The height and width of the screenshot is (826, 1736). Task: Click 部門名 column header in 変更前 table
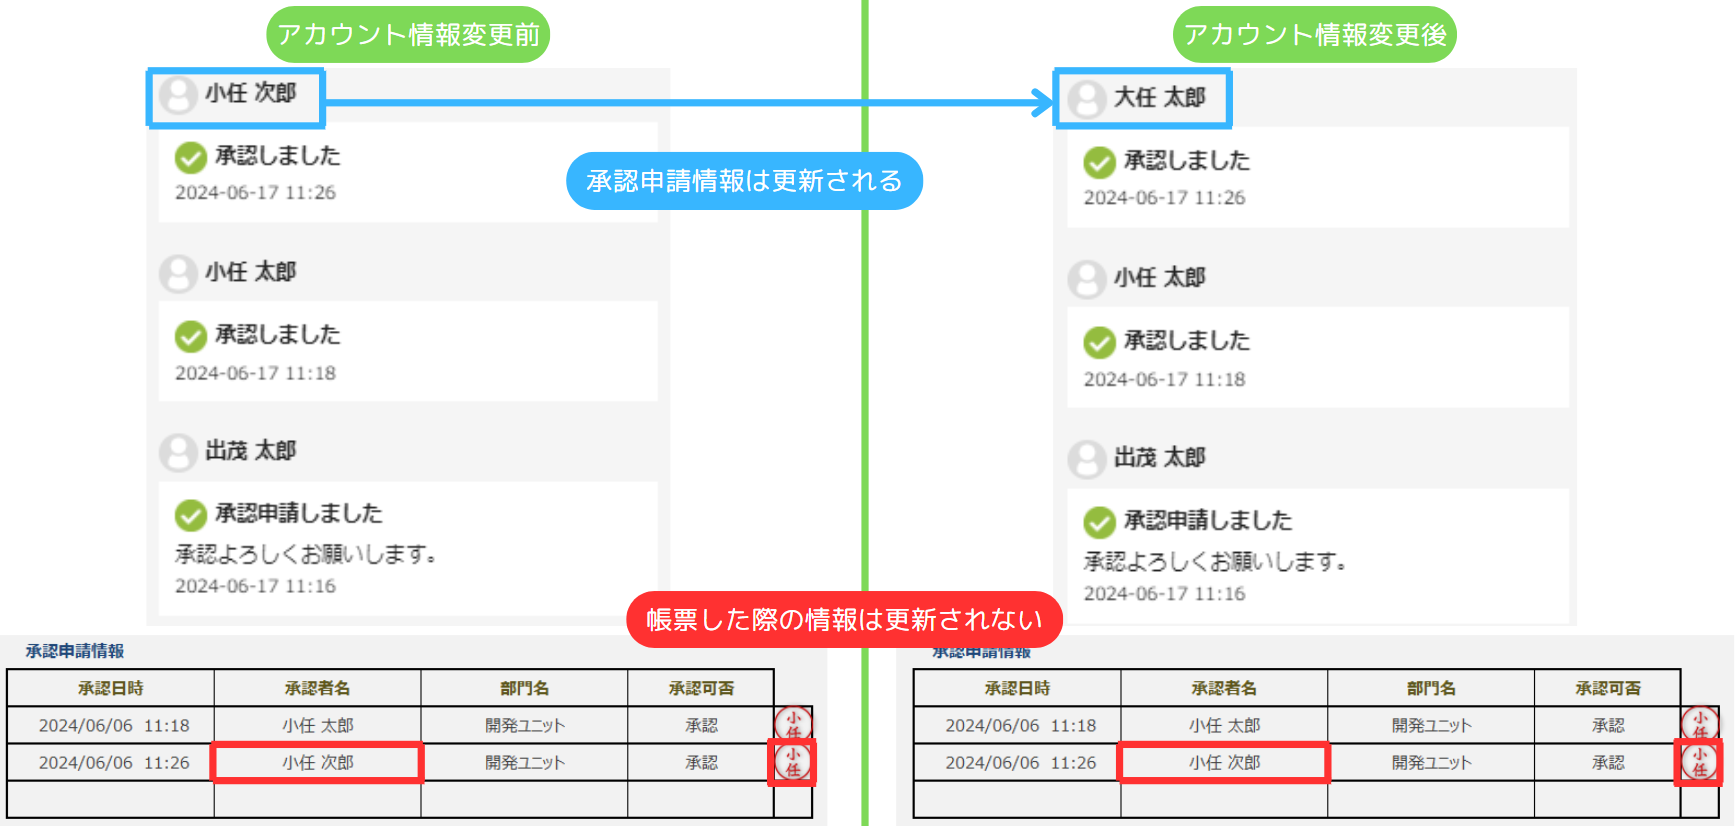click(x=525, y=688)
